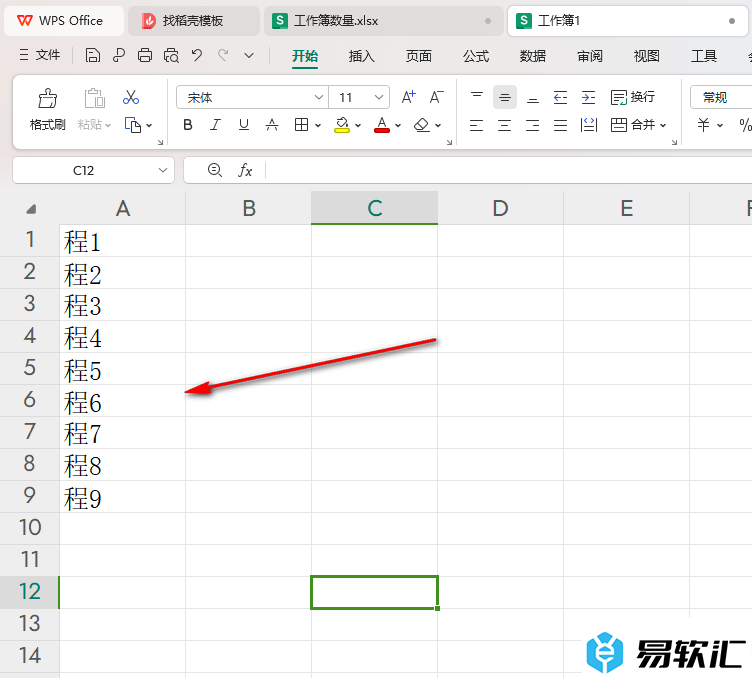Toggle Italic formatting
The height and width of the screenshot is (678, 752).
pos(215,125)
